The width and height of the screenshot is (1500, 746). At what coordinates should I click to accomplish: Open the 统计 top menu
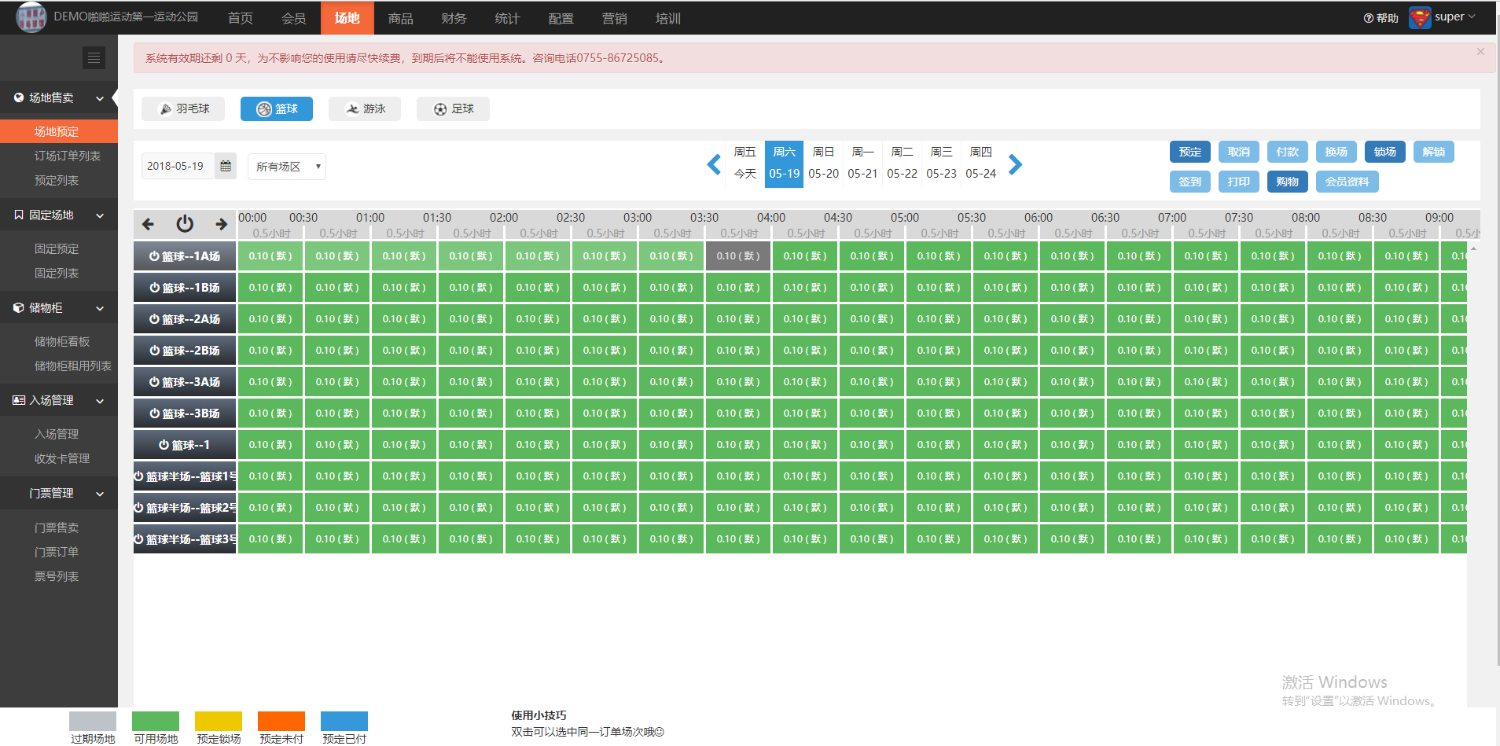[507, 18]
